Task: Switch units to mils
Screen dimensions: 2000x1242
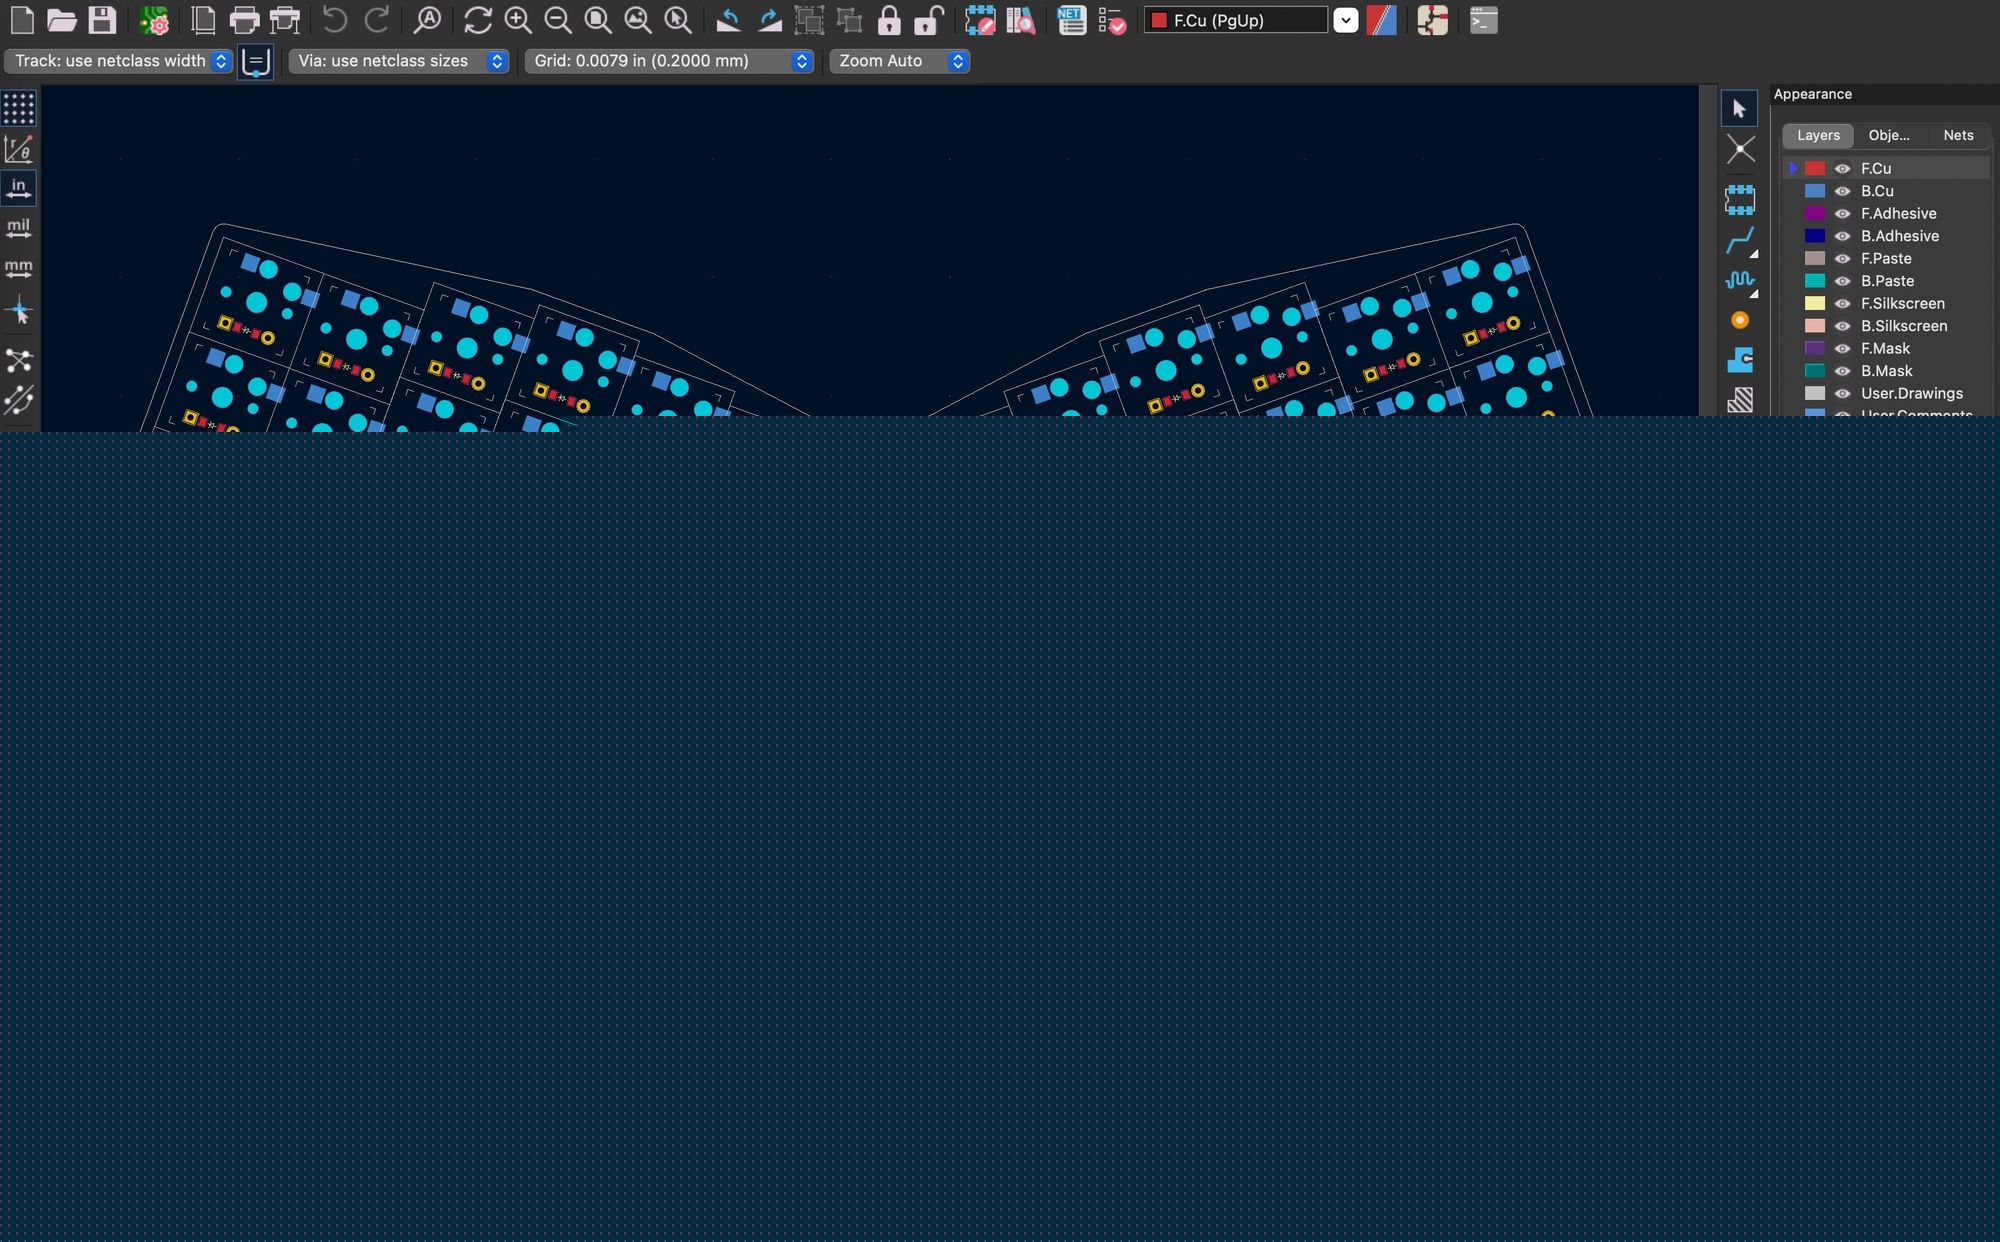Action: [19, 228]
